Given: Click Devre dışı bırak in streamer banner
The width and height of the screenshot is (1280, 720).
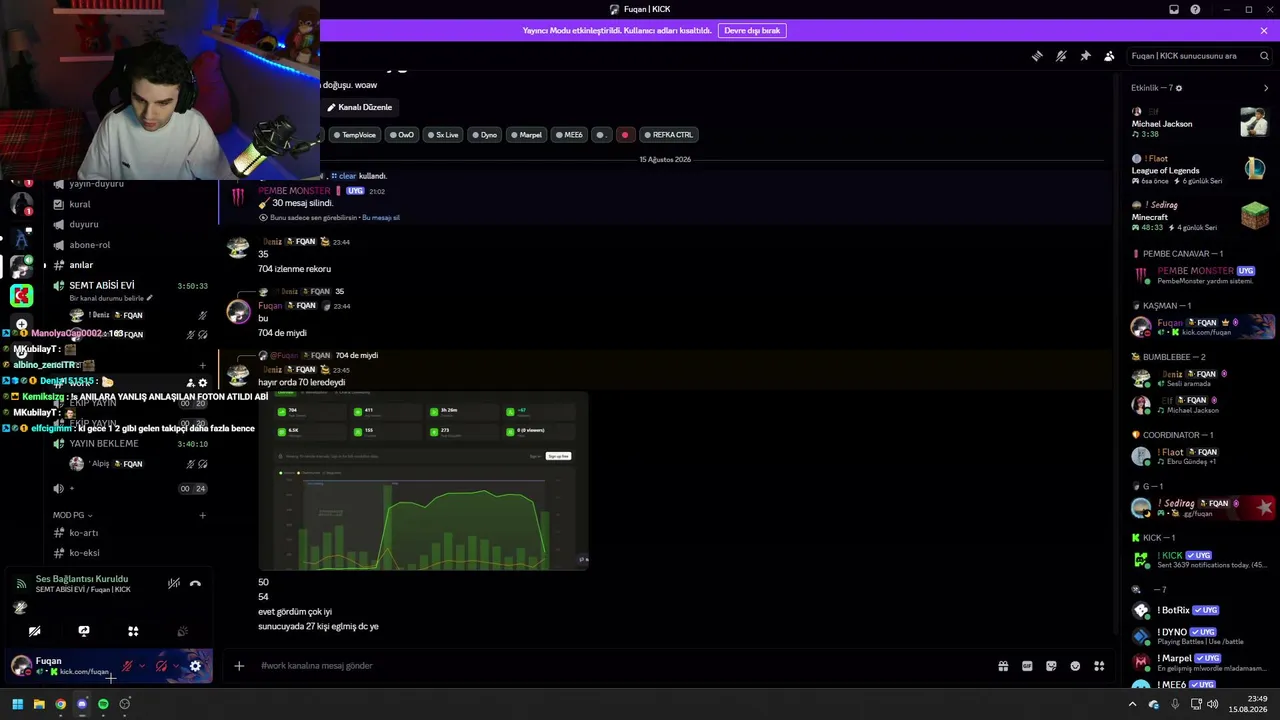Looking at the screenshot, I should pos(752,31).
